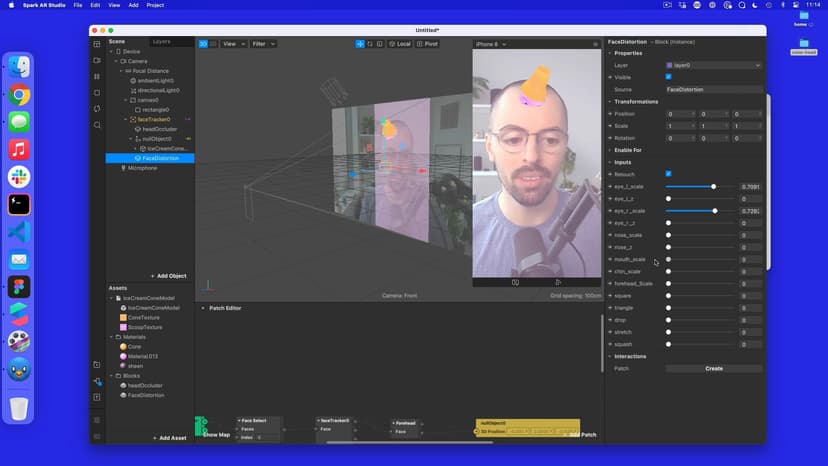Open Finder from the dock
Image resolution: width=828 pixels, height=466 pixels.
[x=19, y=67]
